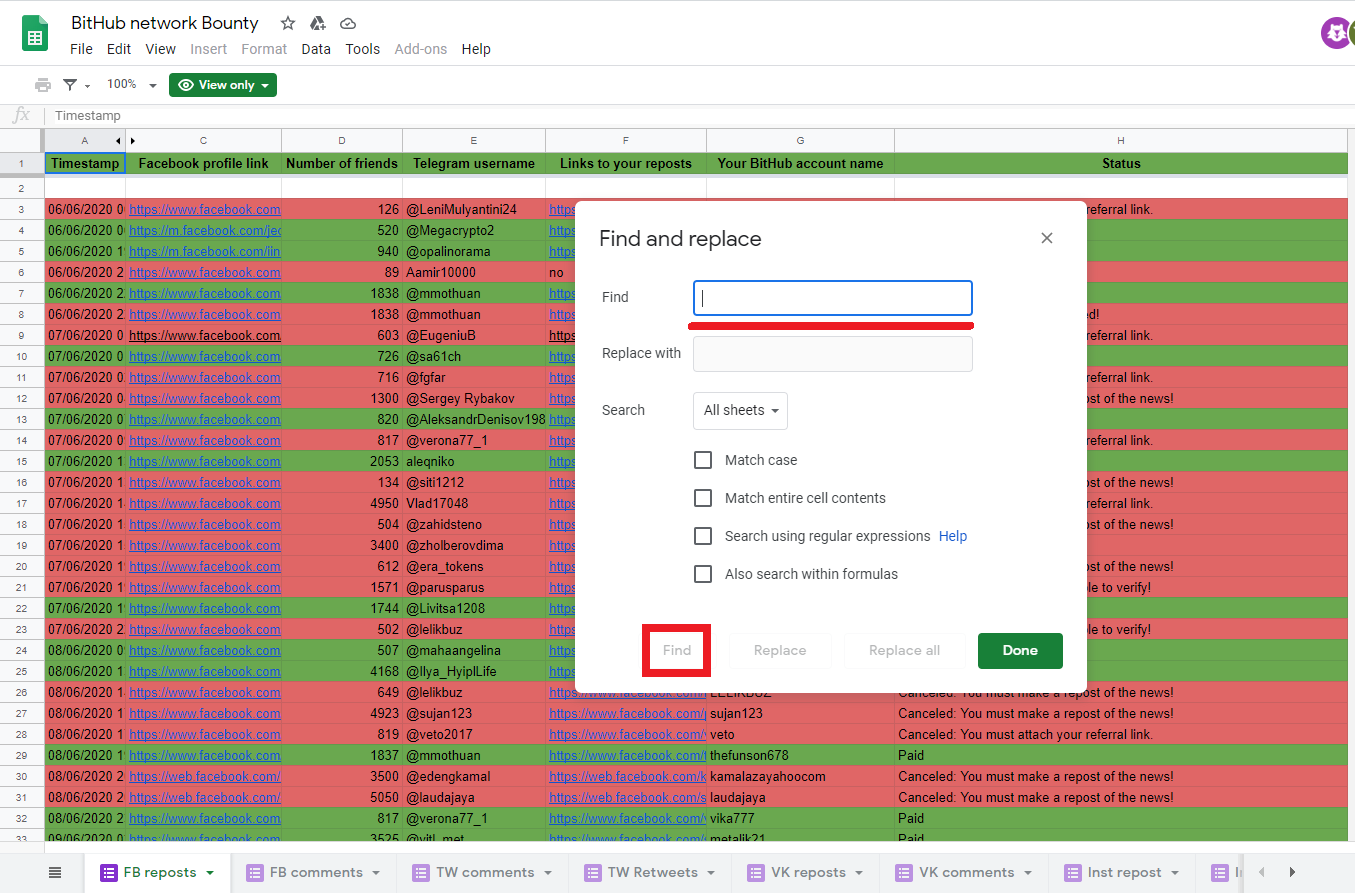Select the row 15 number header
The width and height of the screenshot is (1355, 893).
coord(22,462)
